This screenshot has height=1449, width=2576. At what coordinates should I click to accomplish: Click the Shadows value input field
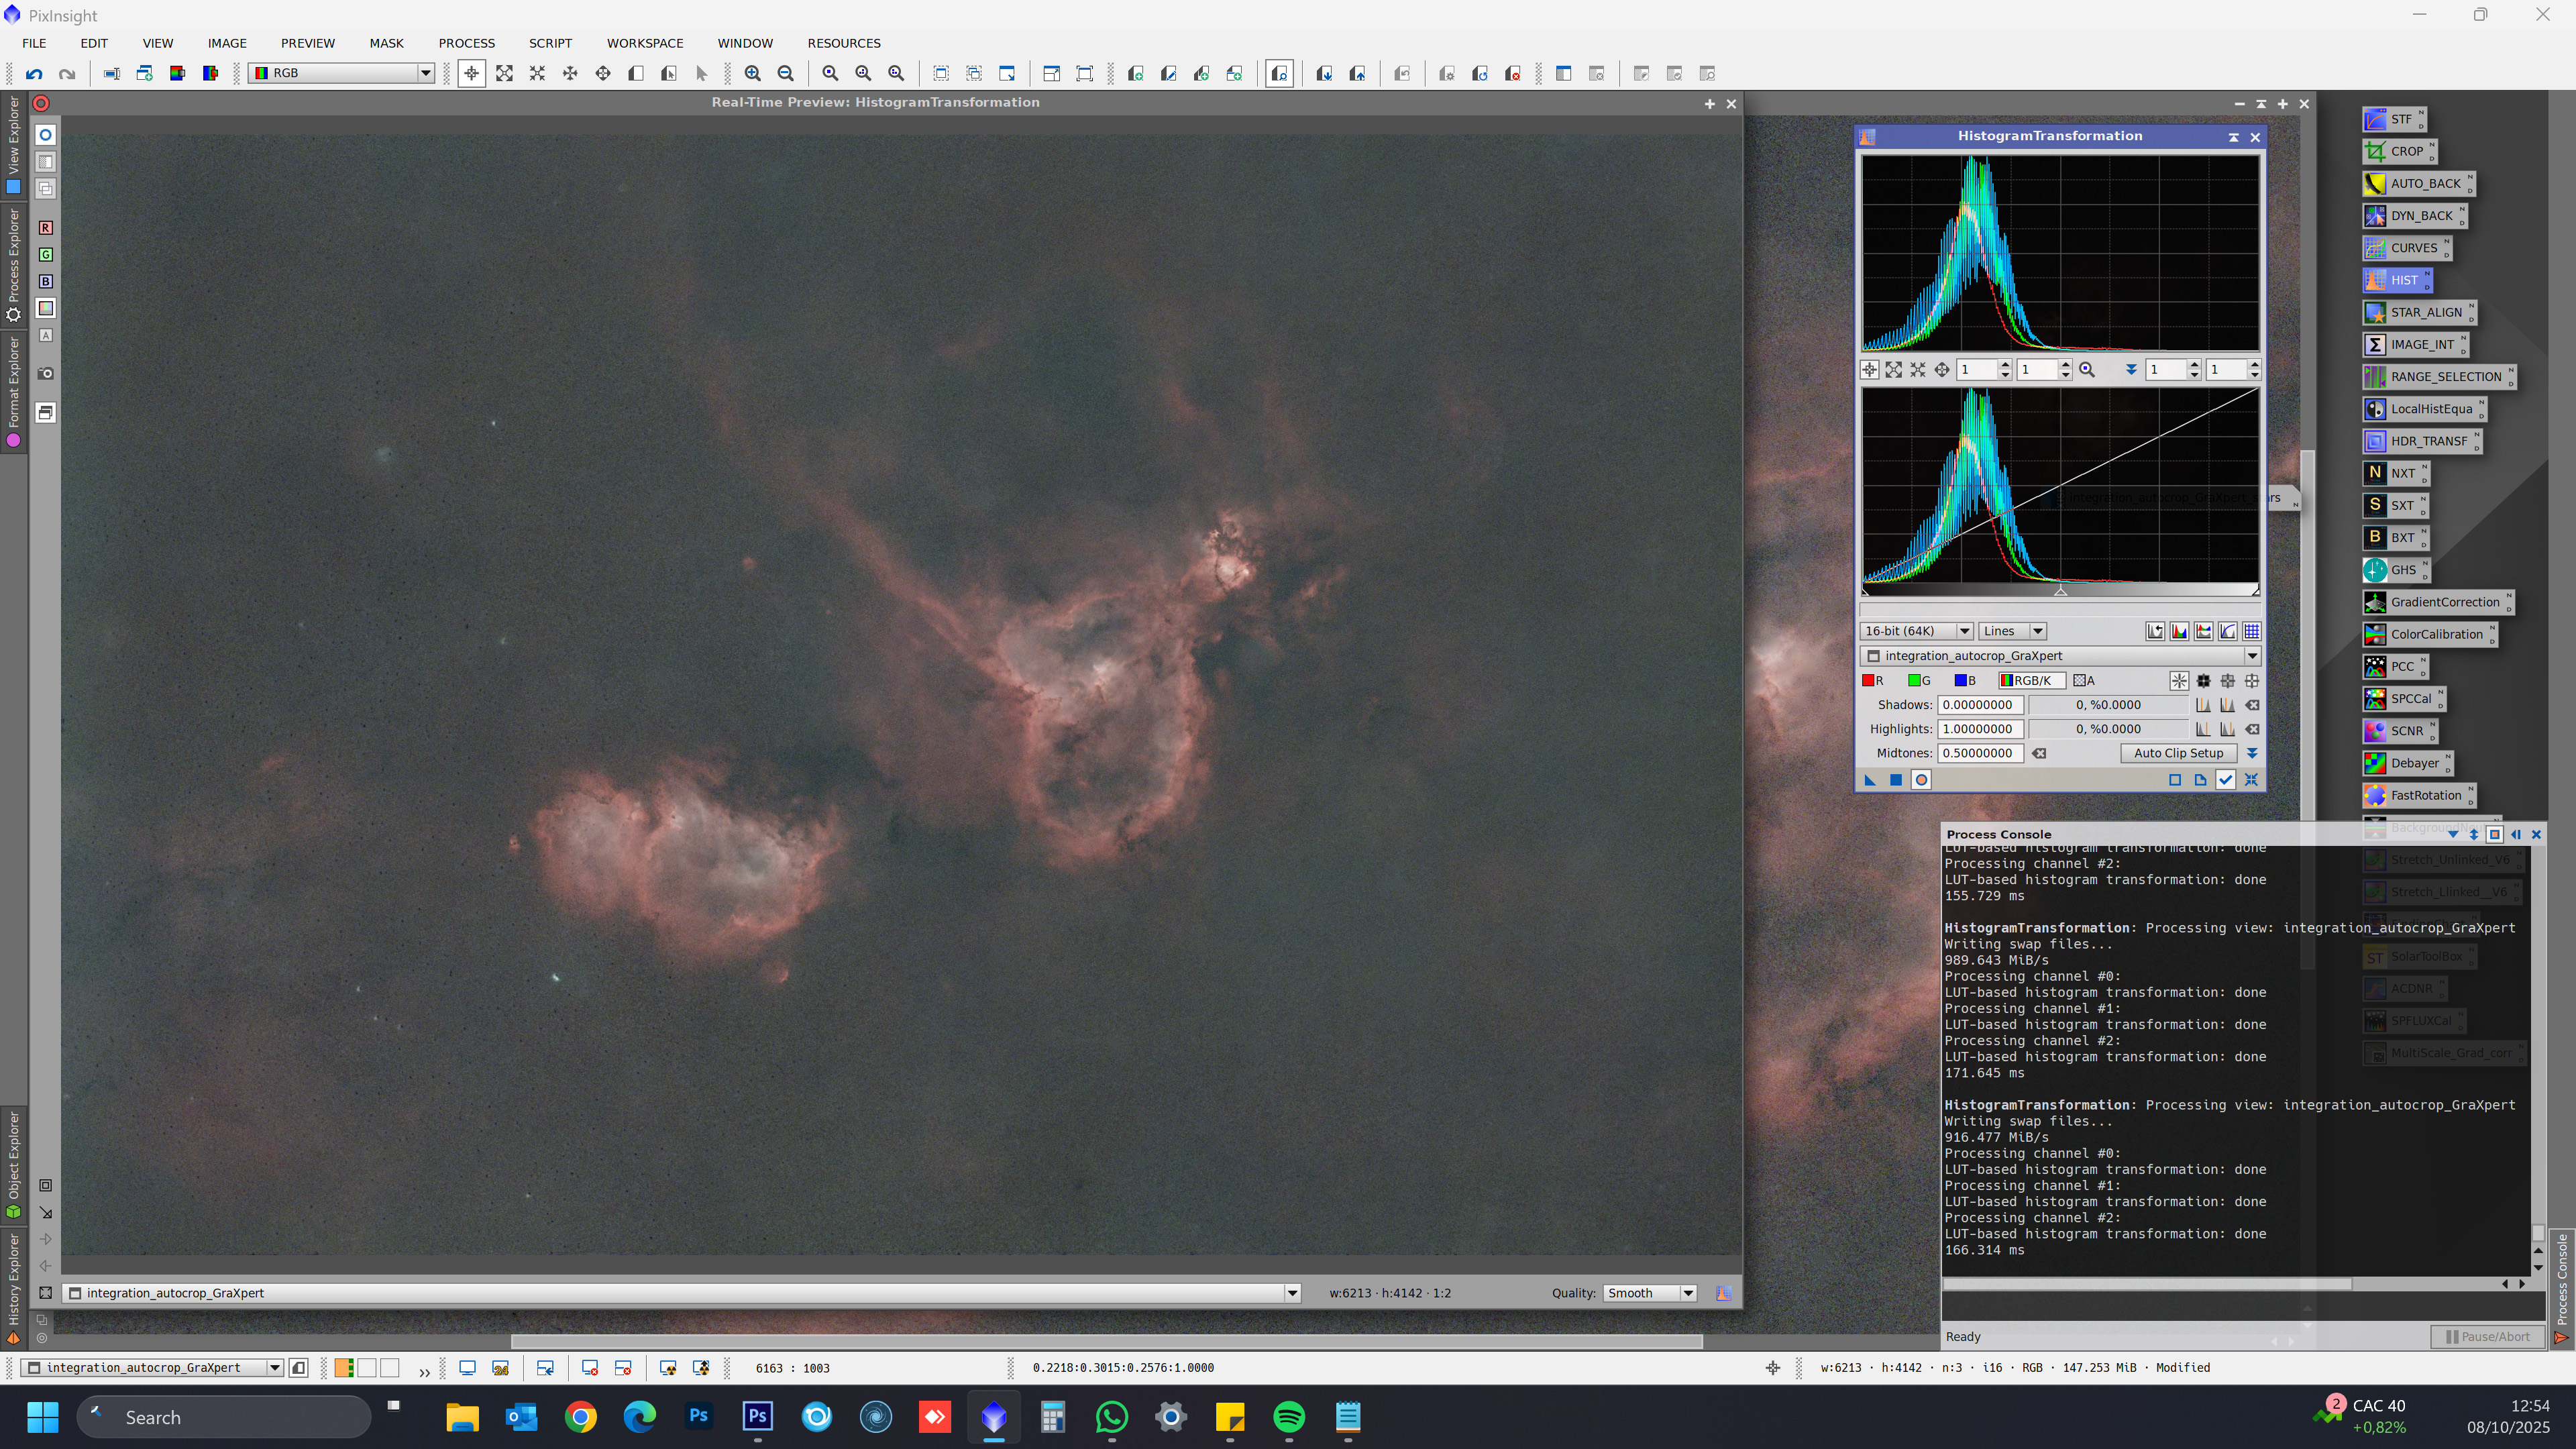[x=1980, y=705]
